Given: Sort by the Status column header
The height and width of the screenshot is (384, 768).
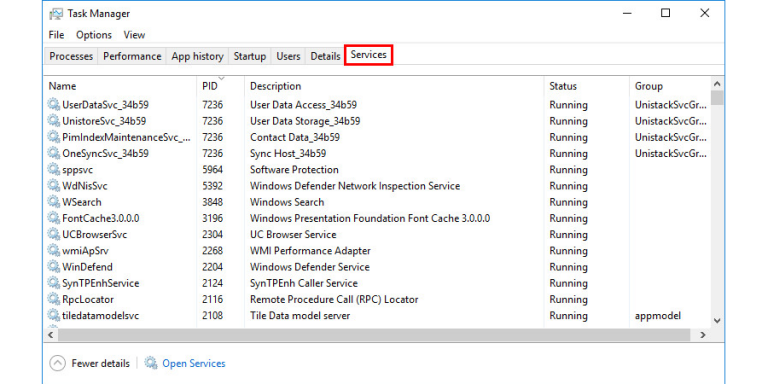Looking at the screenshot, I should point(587,86).
